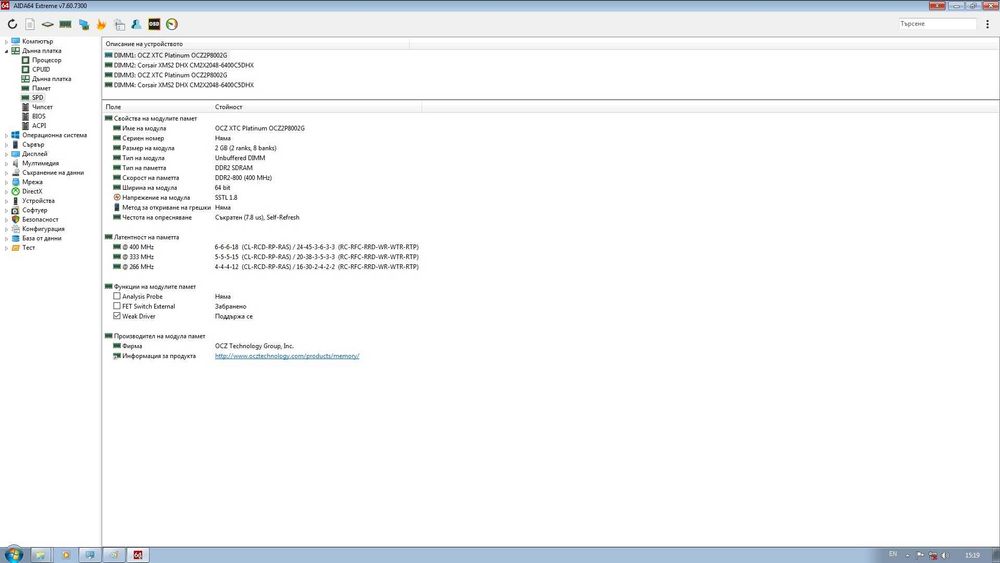Select the @ 400 MHz latency row
Viewport: 1000px width, 563px height.
point(266,247)
